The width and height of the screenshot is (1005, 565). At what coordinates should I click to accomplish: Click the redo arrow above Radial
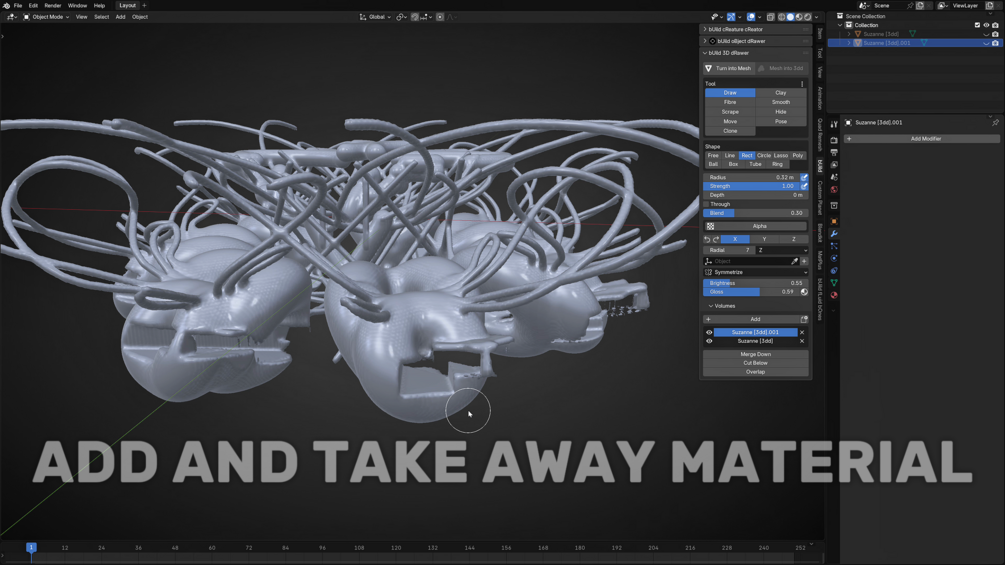pyautogui.click(x=716, y=240)
